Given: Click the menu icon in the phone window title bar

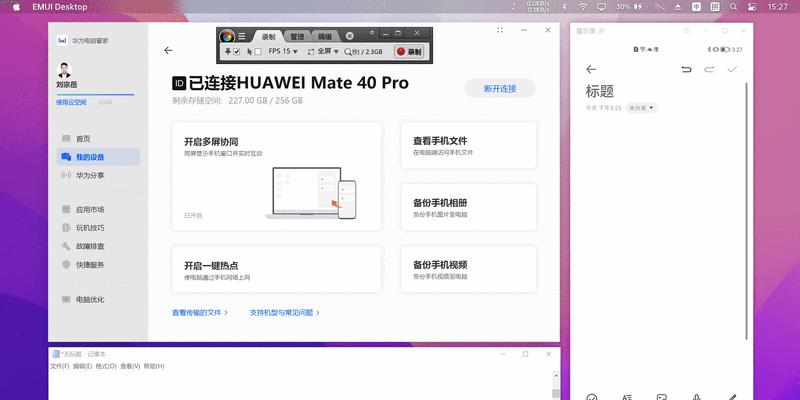Looking at the screenshot, I should tap(687, 31).
